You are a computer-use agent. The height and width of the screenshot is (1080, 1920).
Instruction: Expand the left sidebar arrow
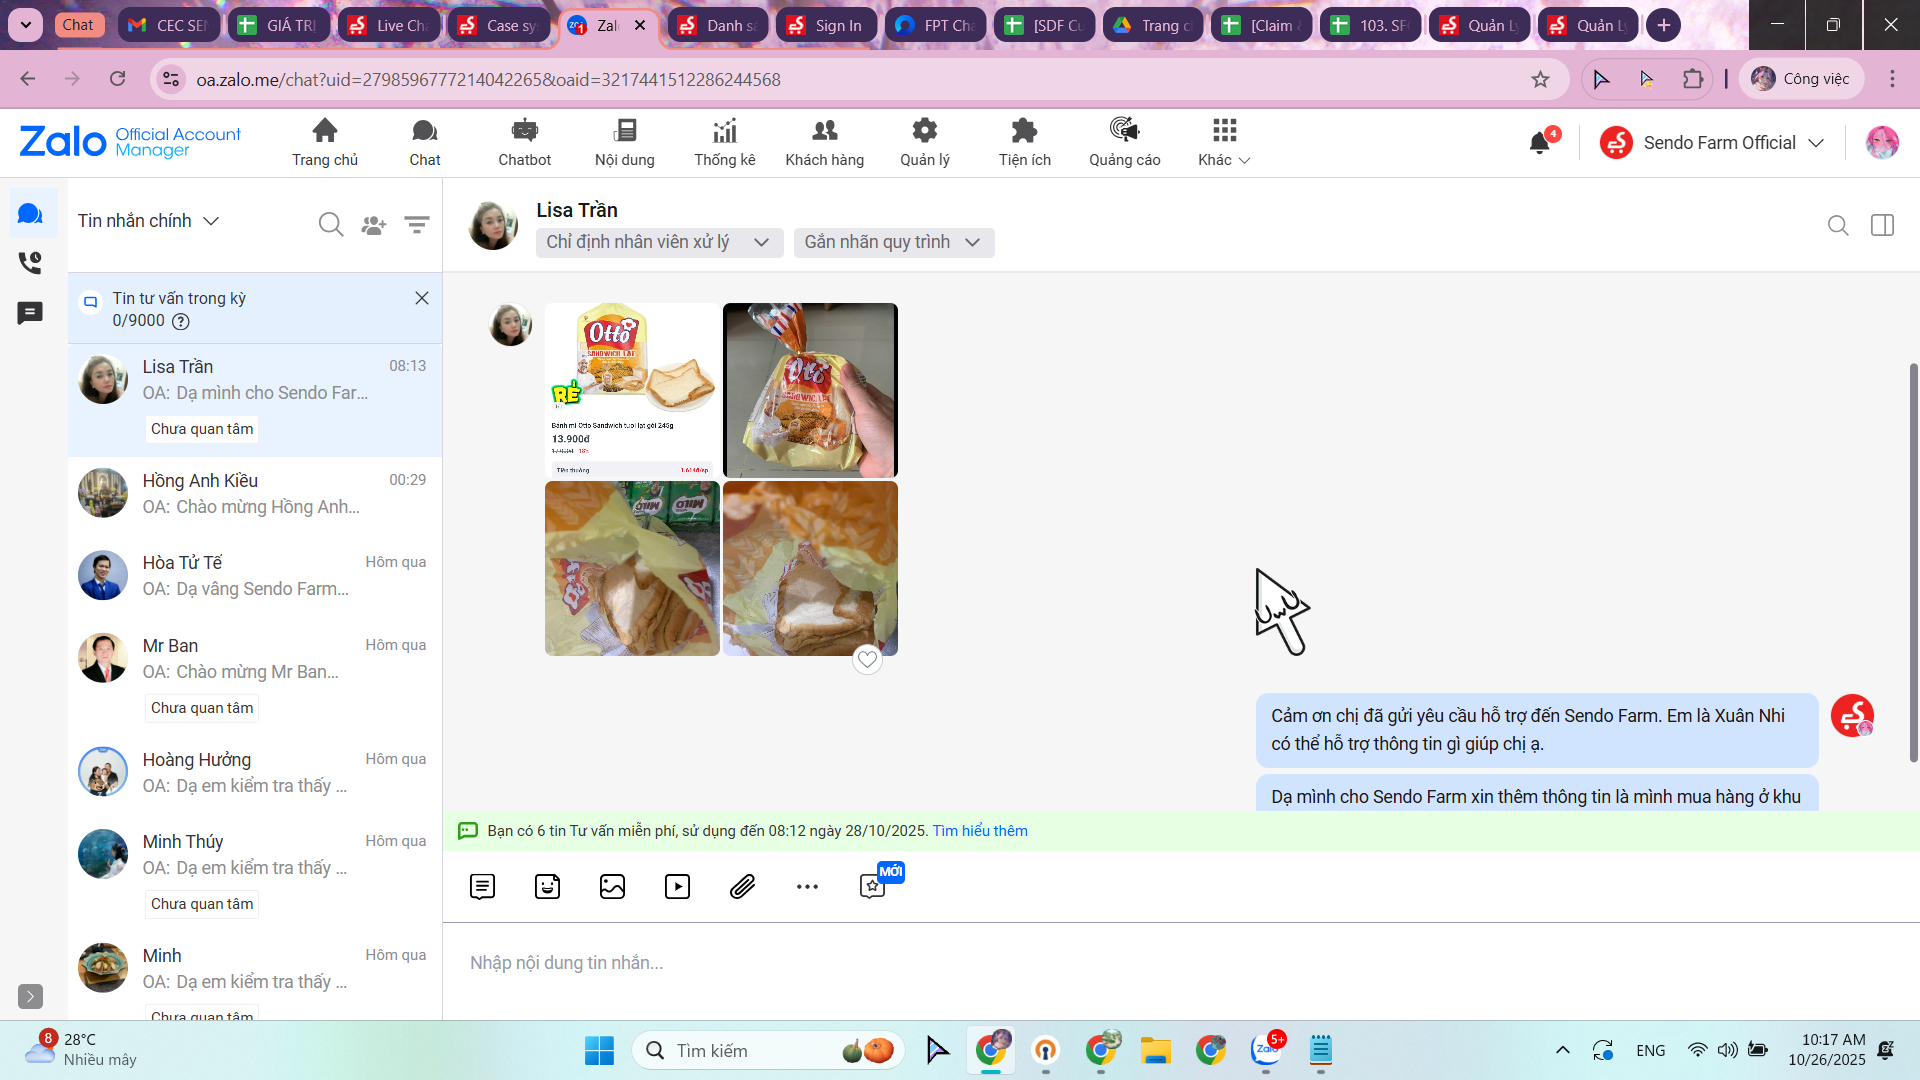pyautogui.click(x=30, y=996)
